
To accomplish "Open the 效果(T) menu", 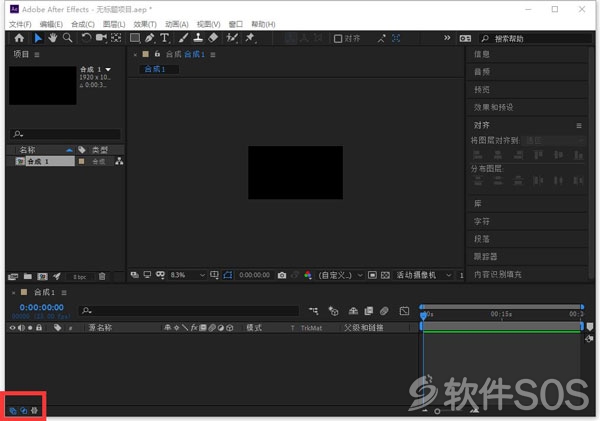I will [x=145, y=24].
